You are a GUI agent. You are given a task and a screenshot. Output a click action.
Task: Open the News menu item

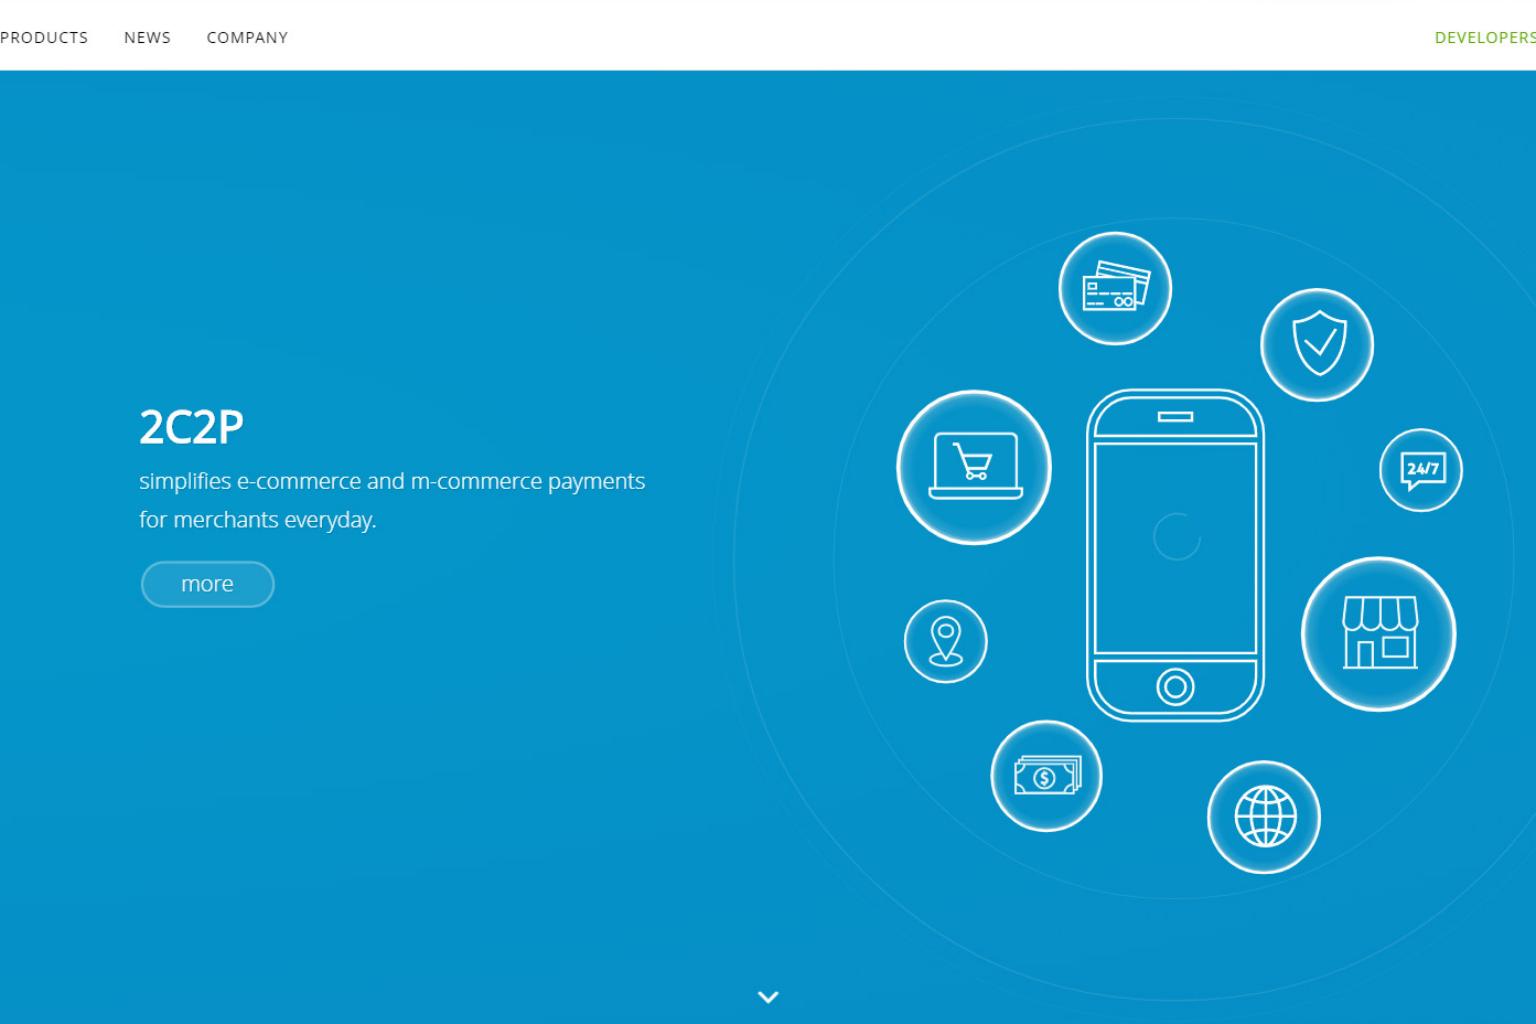pos(147,37)
